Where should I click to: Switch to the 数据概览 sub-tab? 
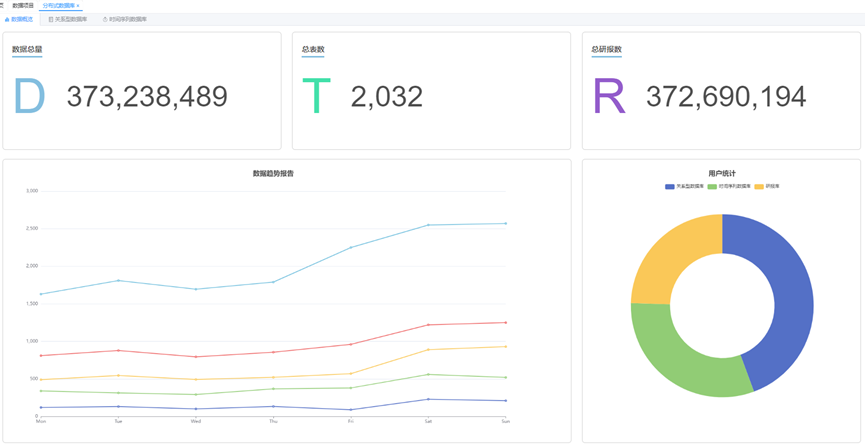[x=19, y=19]
